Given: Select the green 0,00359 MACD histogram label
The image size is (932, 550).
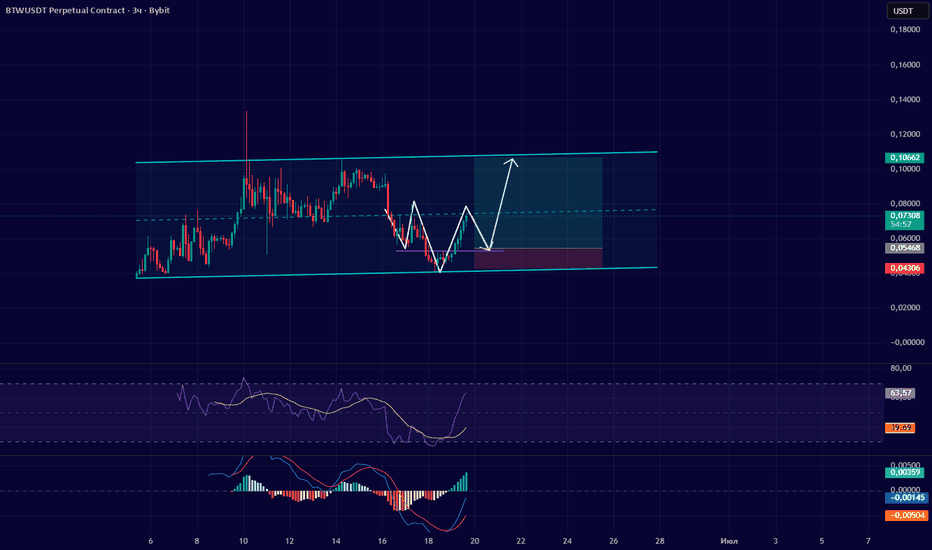Looking at the screenshot, I should [905, 473].
